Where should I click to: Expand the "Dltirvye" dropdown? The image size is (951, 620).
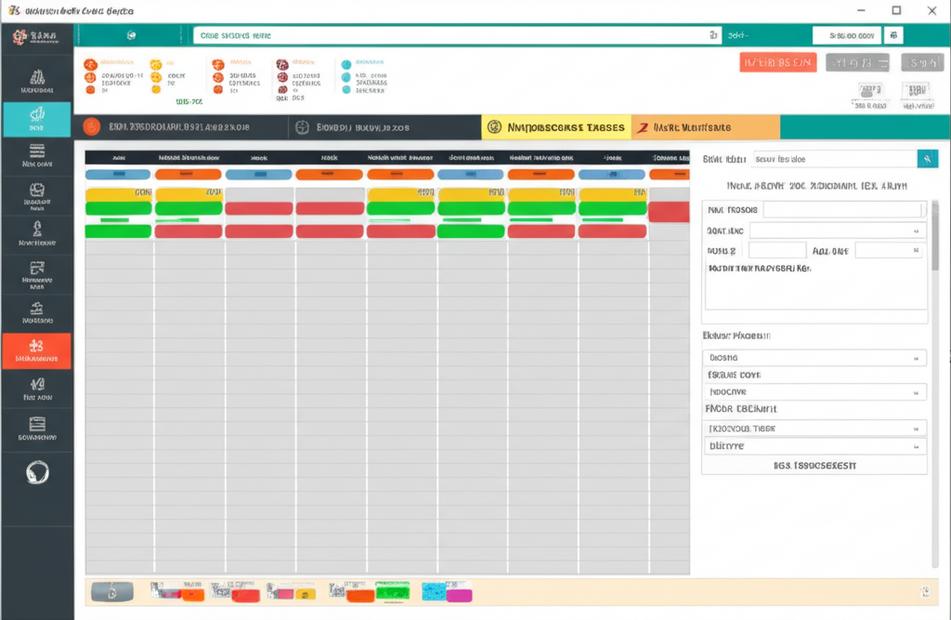click(814, 446)
